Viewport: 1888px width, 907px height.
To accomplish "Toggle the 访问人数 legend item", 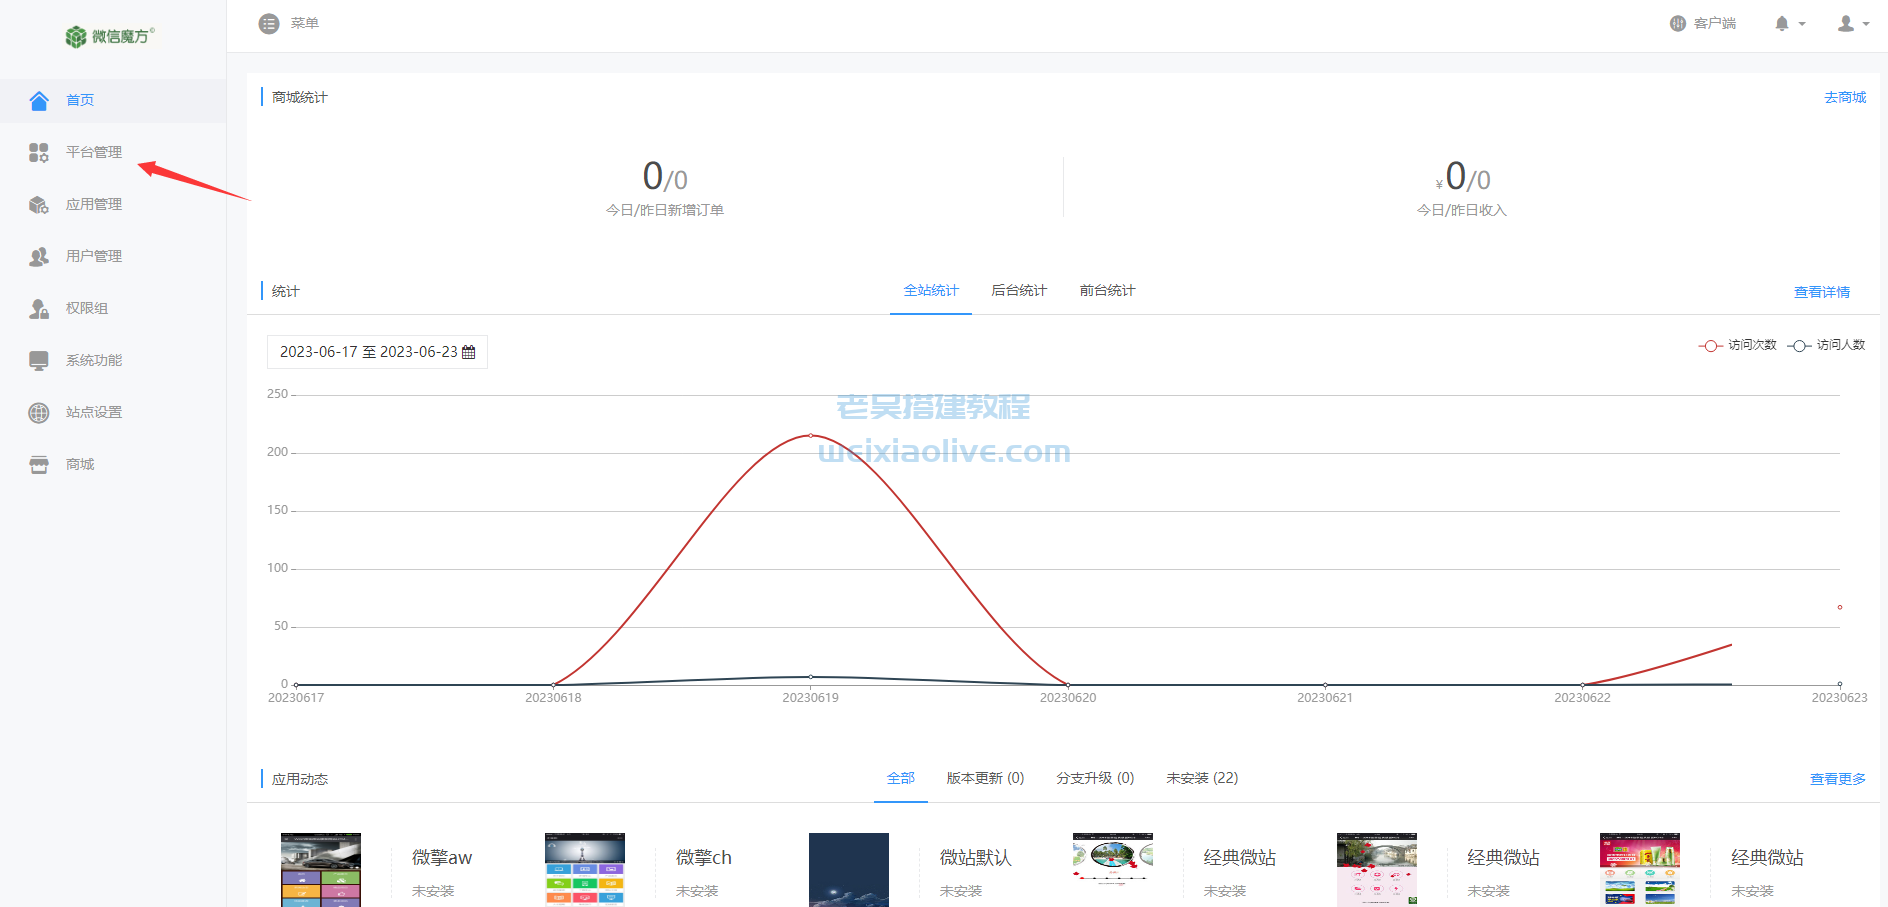I will 1826,345.
